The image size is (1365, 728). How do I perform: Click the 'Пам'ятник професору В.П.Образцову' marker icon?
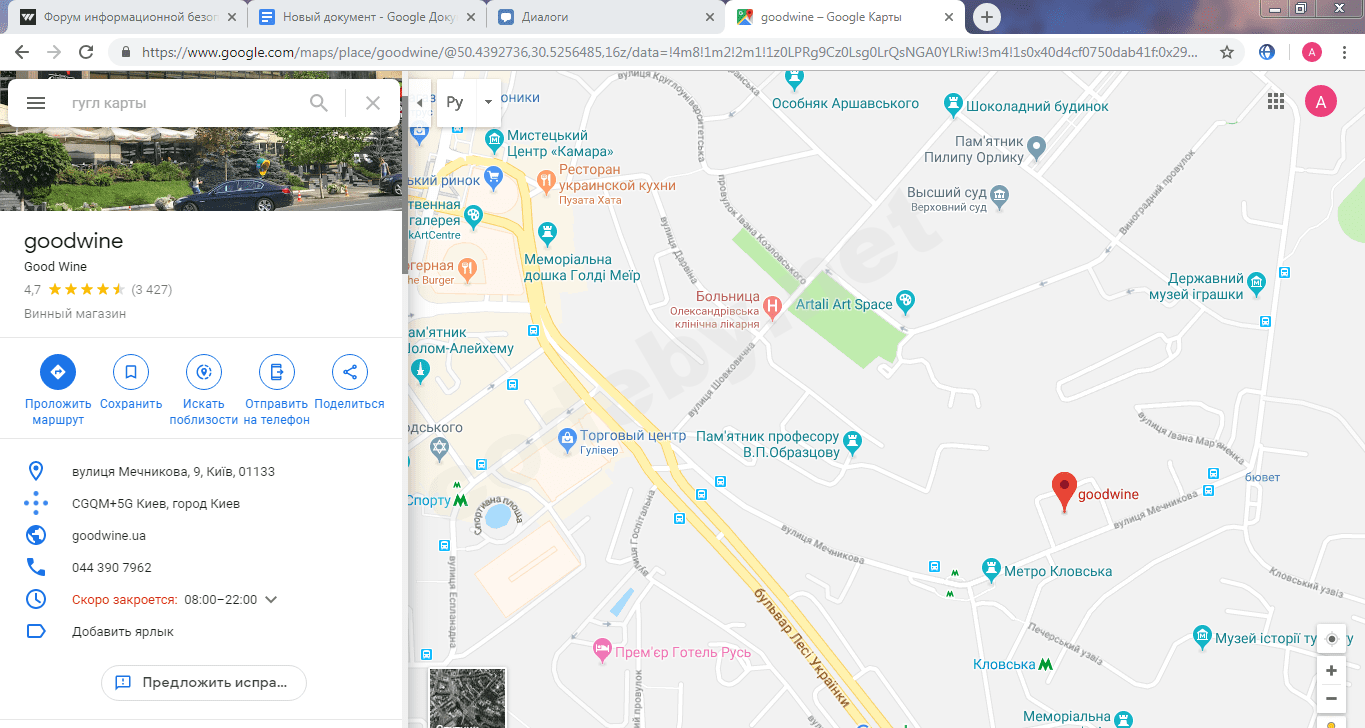852,440
